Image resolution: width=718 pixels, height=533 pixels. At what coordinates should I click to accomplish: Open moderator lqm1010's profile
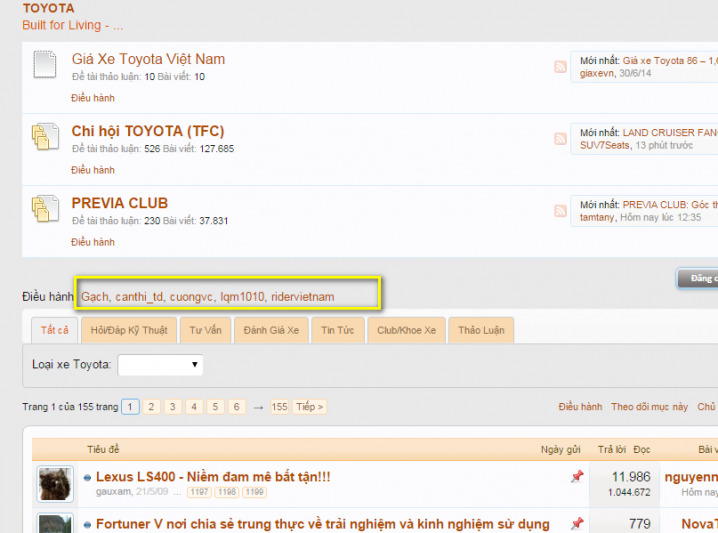[x=242, y=297]
